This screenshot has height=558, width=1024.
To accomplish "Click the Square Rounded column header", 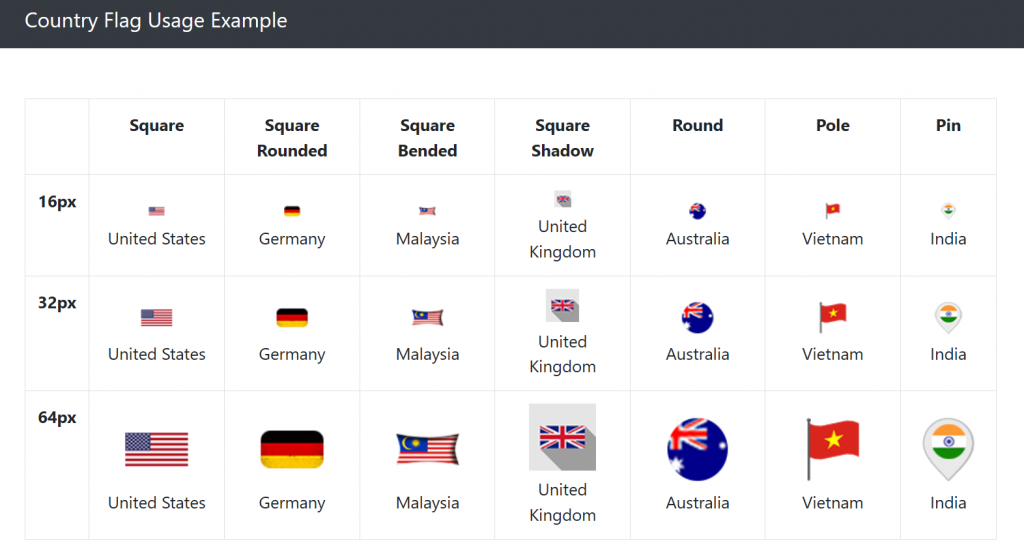I will [x=292, y=138].
